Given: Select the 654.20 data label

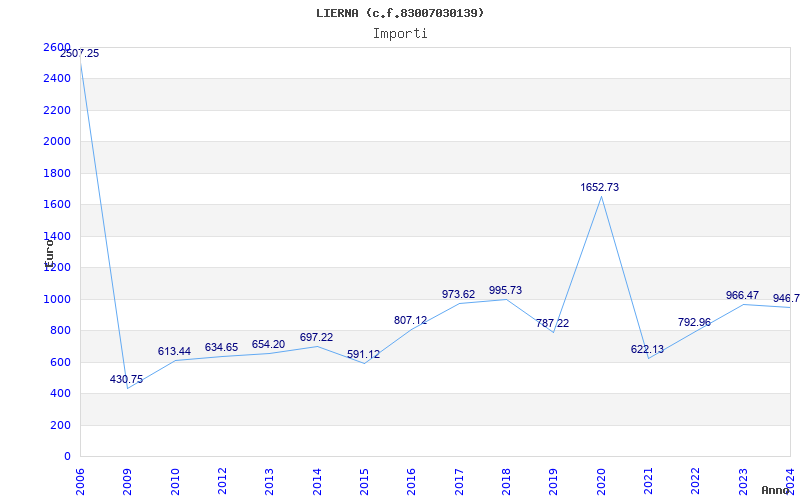Looking at the screenshot, I should 268,344.
